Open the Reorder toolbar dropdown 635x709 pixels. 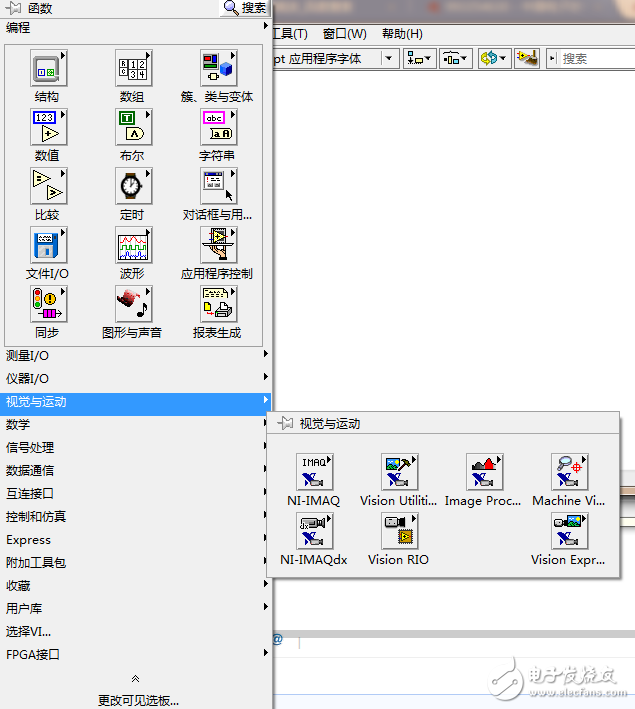(494, 58)
